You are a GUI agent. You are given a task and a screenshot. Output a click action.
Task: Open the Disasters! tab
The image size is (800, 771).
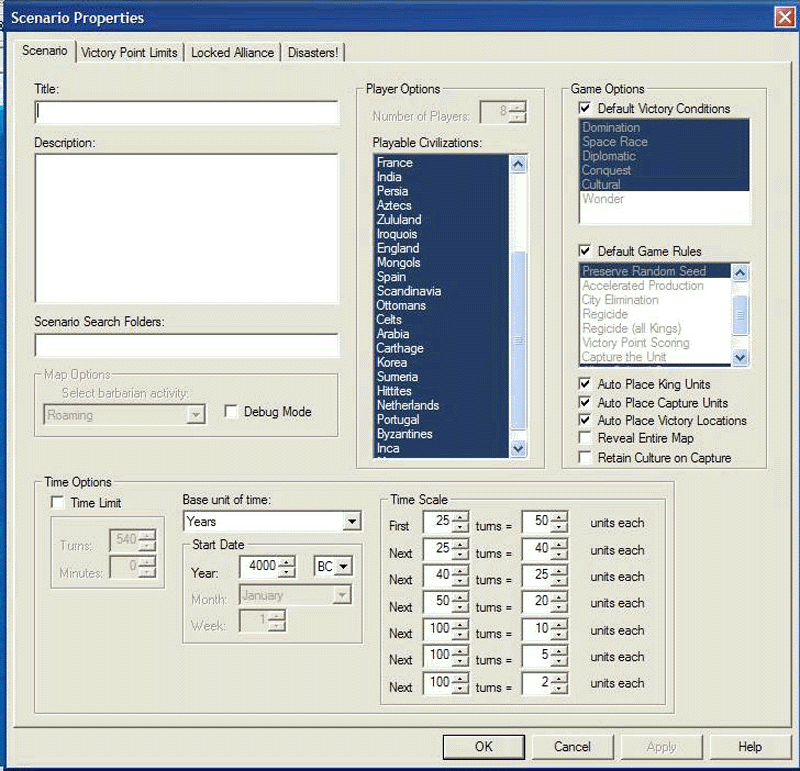coord(313,52)
